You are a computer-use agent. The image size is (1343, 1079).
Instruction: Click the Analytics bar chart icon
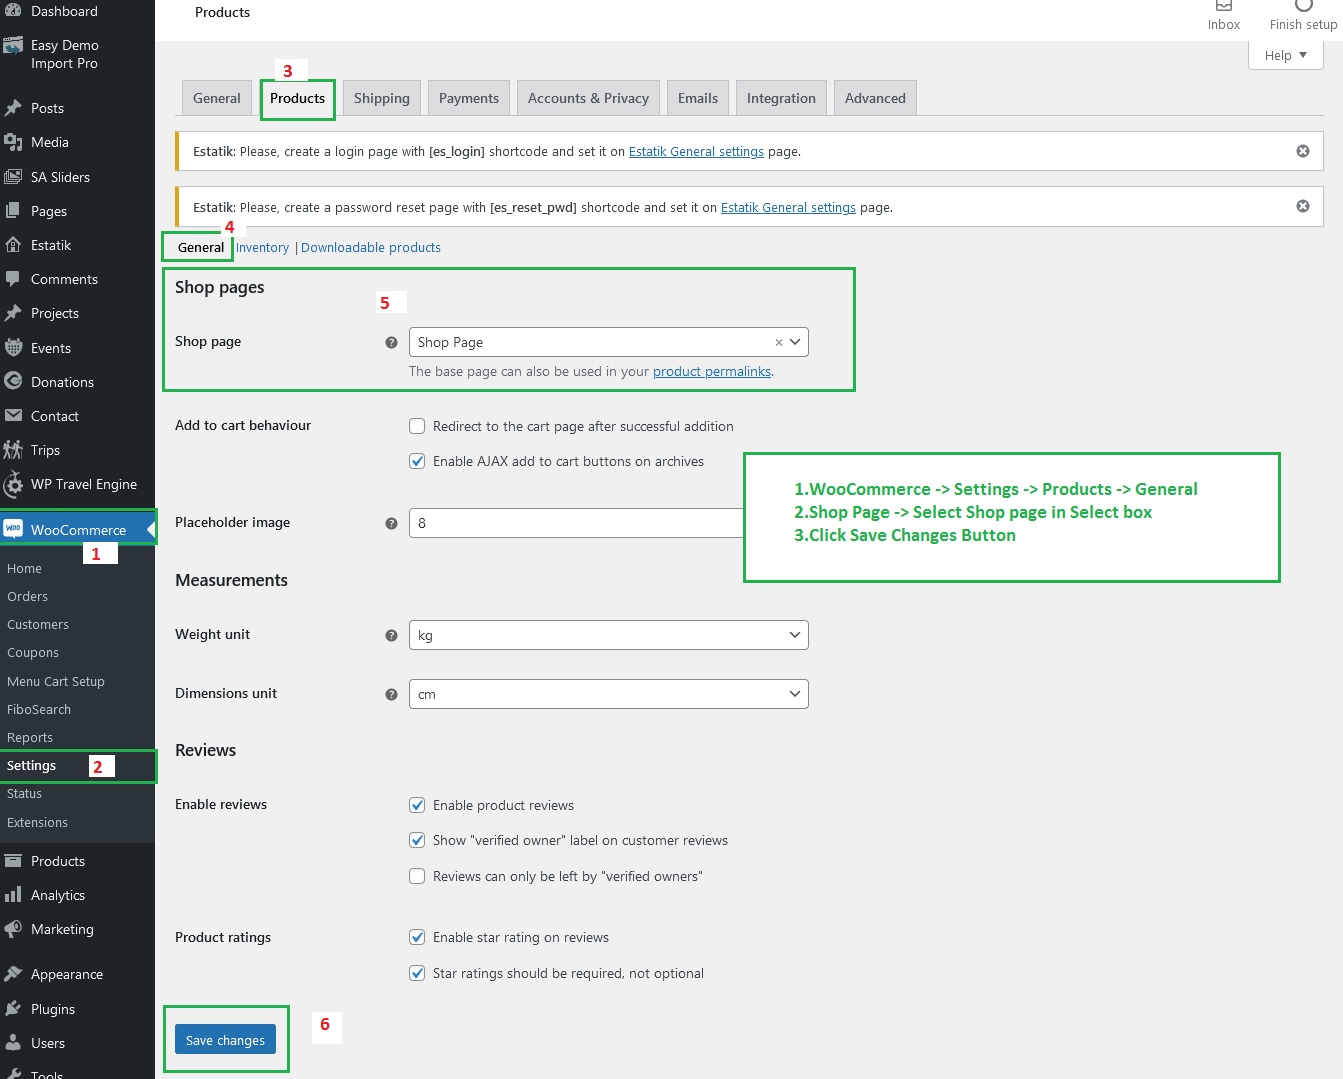(x=13, y=895)
